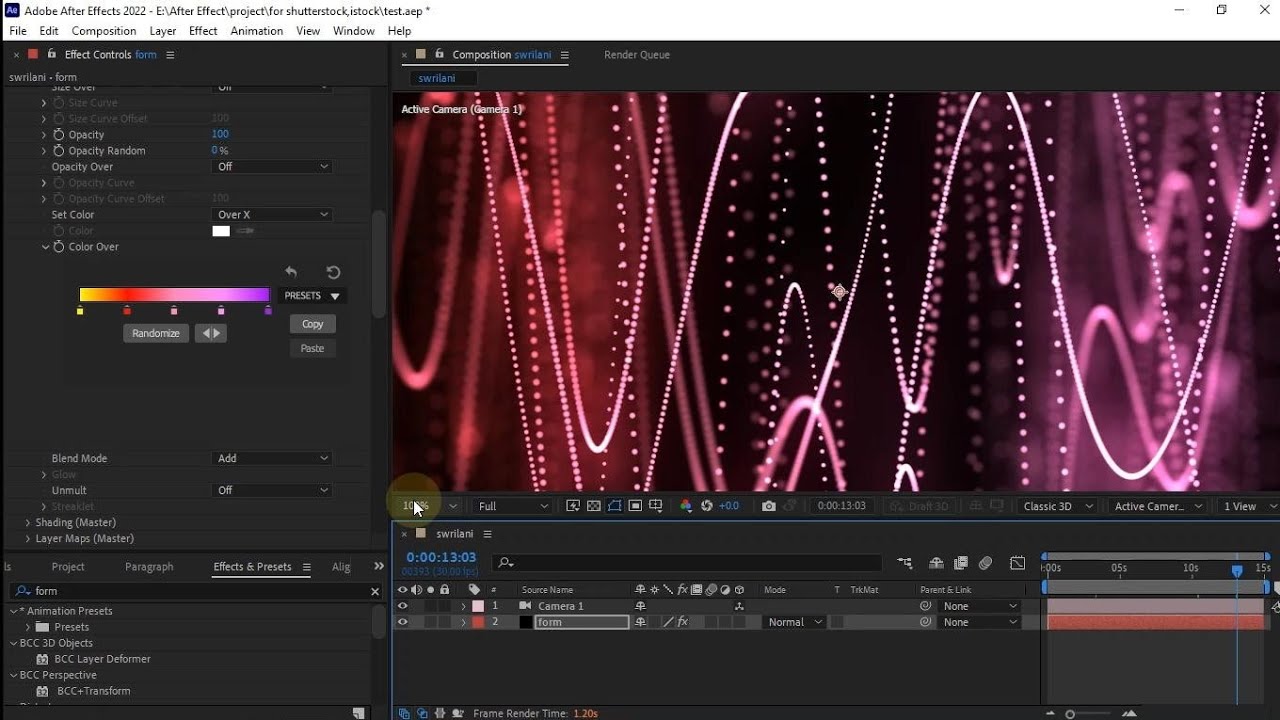
Task: Click the Randomize button
Action: tap(156, 333)
